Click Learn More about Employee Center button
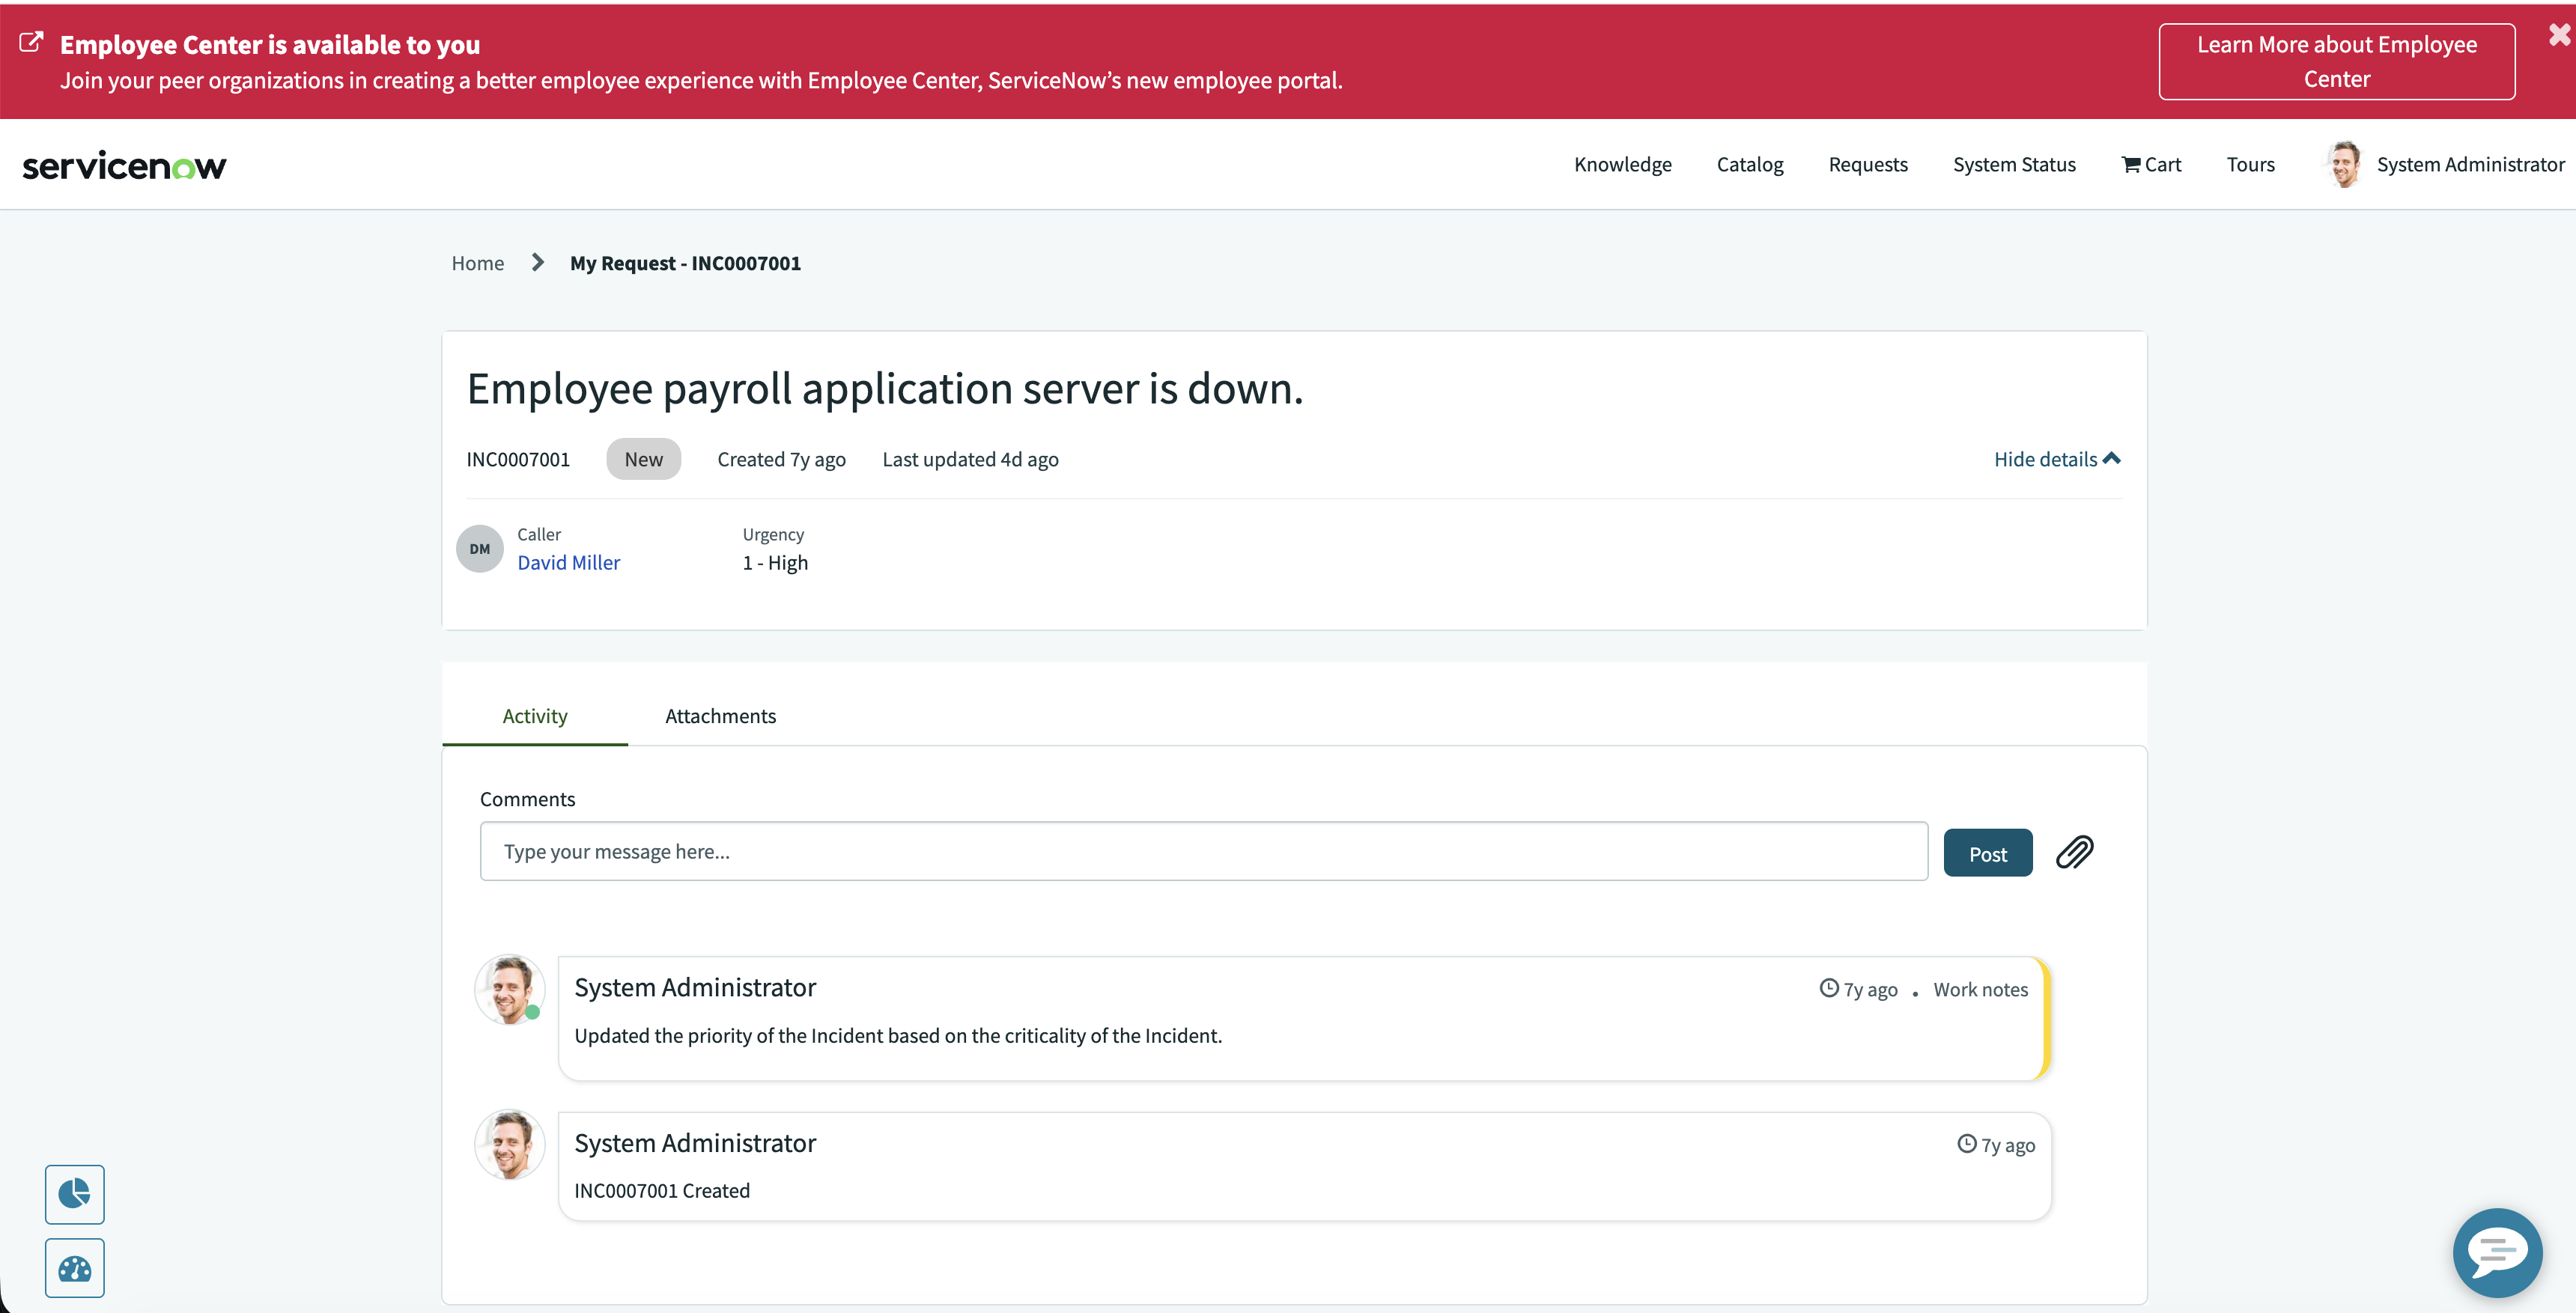The height and width of the screenshot is (1313, 2576). pos(2336,62)
